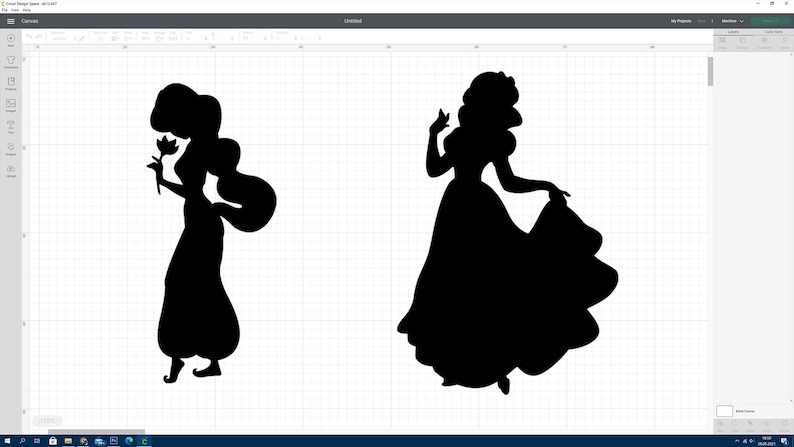The width and height of the screenshot is (794, 447).
Task: Open the Edit dropdown
Action: coord(115,38)
